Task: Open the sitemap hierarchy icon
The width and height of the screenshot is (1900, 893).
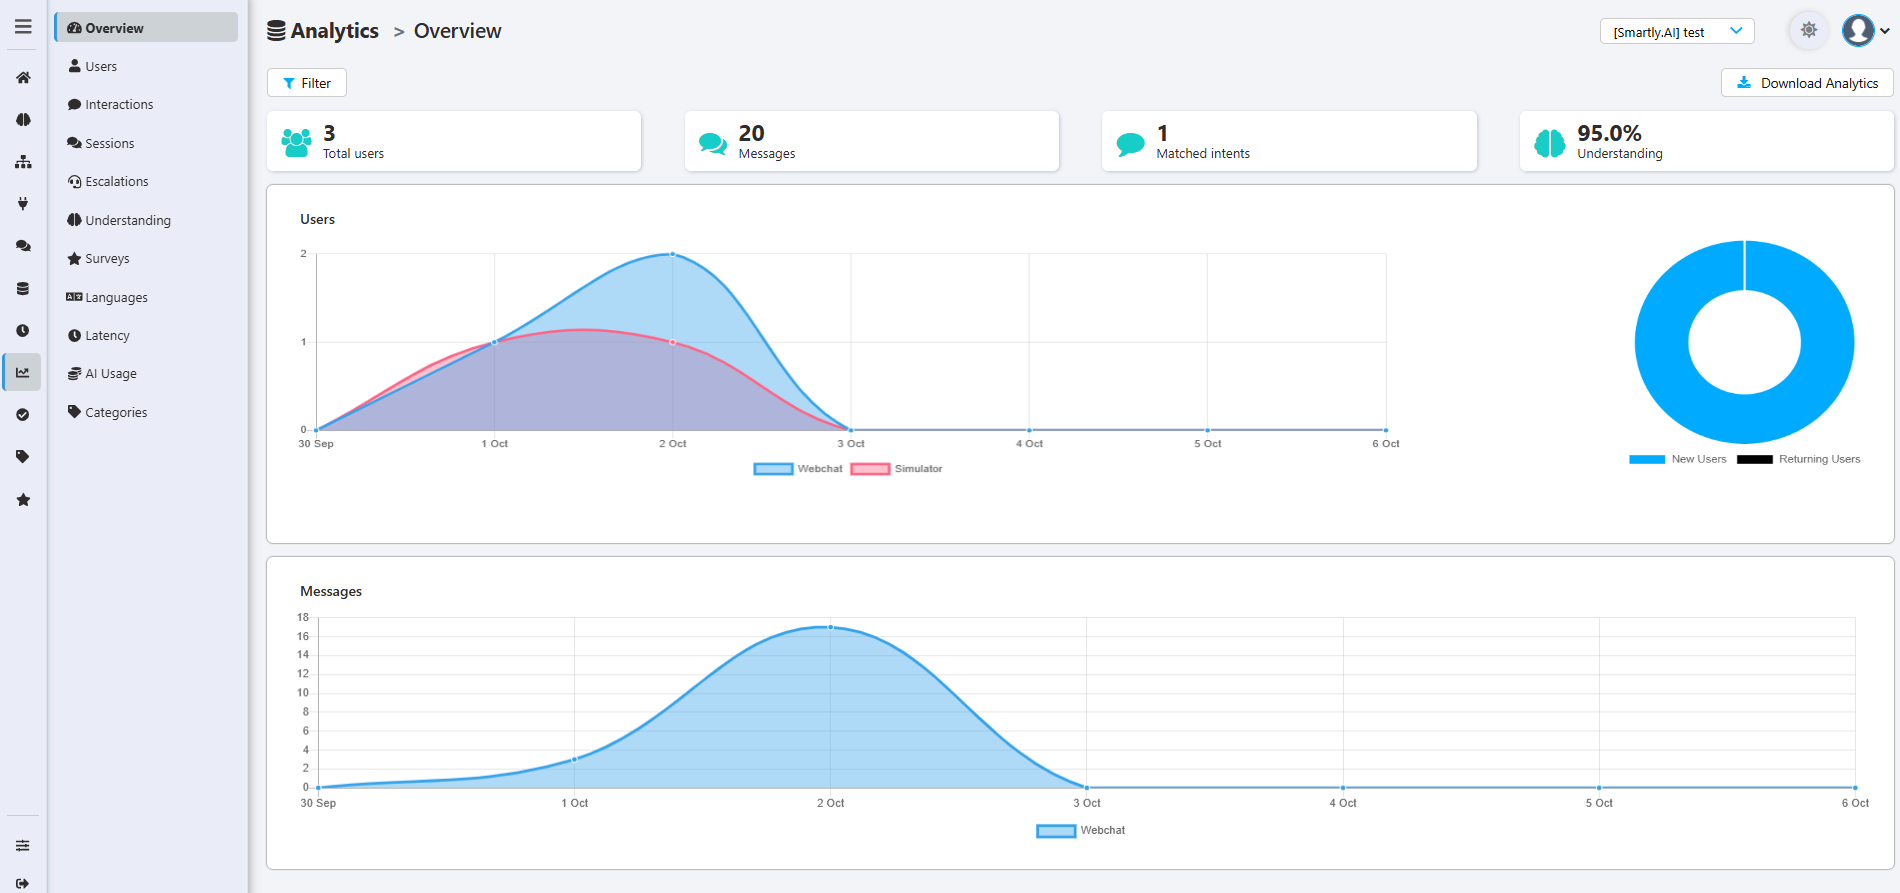Action: tap(23, 162)
